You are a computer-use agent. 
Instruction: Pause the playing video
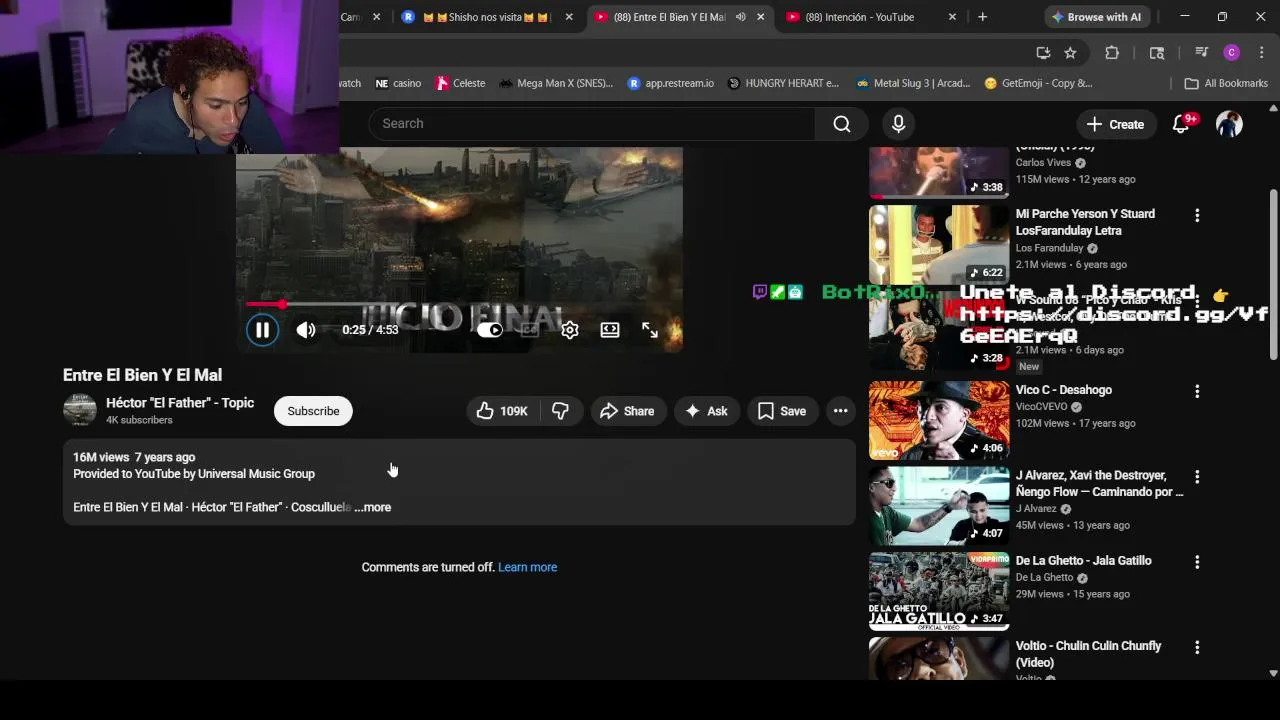[262, 330]
